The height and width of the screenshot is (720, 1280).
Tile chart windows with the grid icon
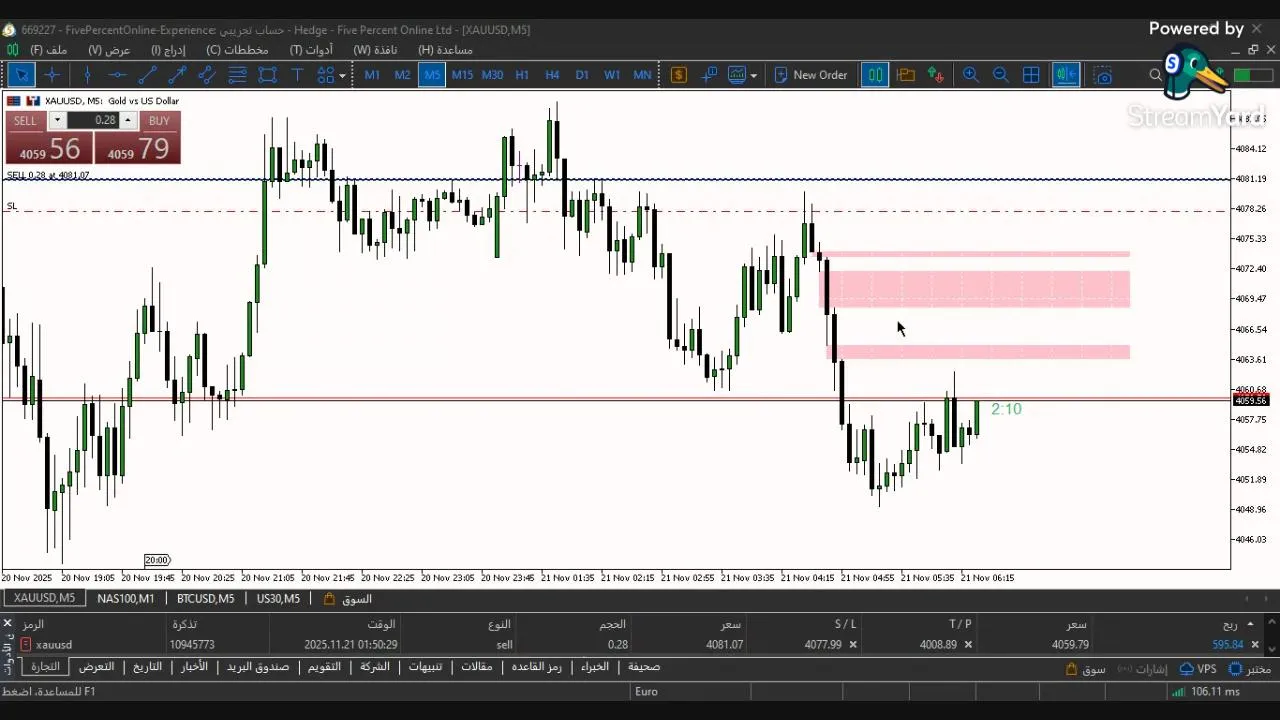[1031, 75]
